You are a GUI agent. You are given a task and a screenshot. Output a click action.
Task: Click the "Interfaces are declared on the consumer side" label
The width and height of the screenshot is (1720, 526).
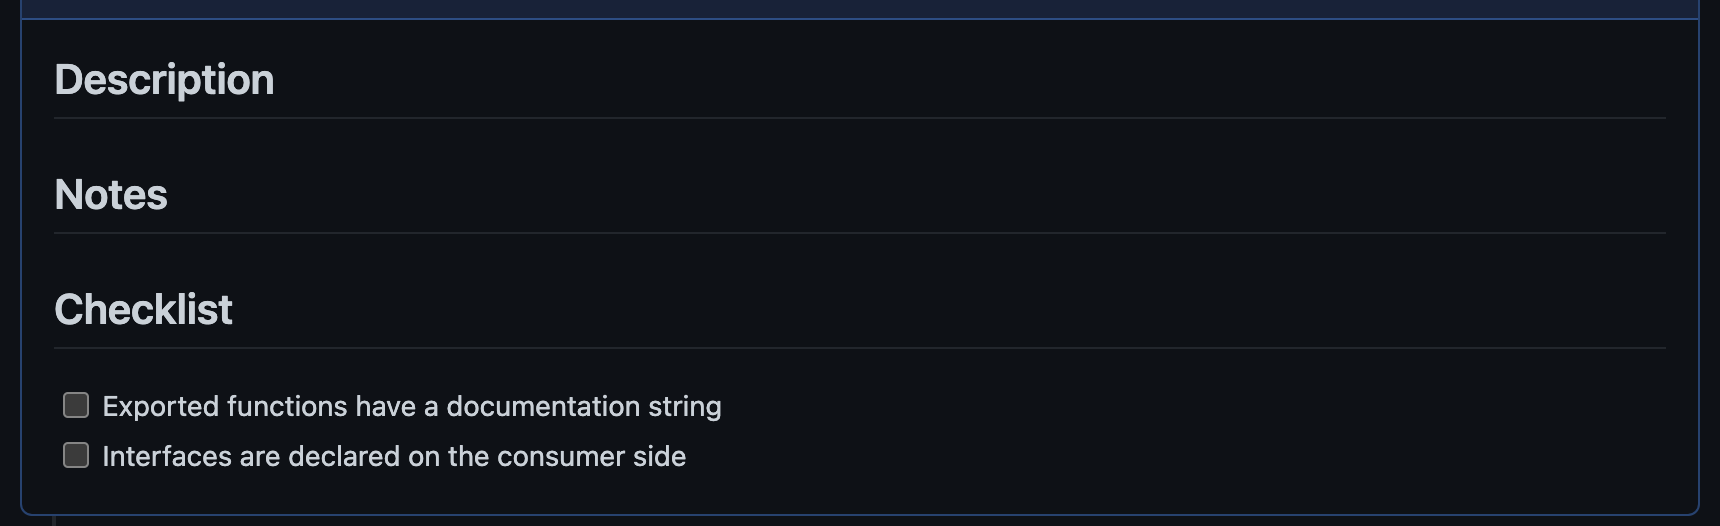(394, 456)
